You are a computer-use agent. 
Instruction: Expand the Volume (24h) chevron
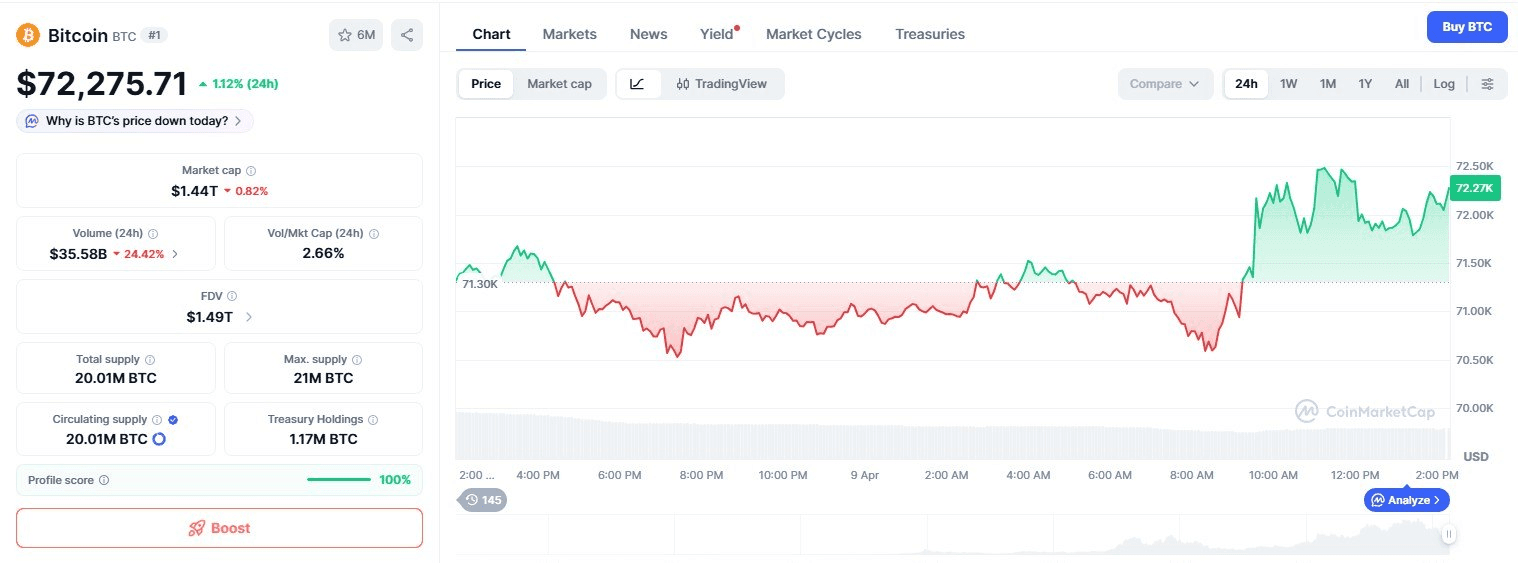(x=176, y=254)
